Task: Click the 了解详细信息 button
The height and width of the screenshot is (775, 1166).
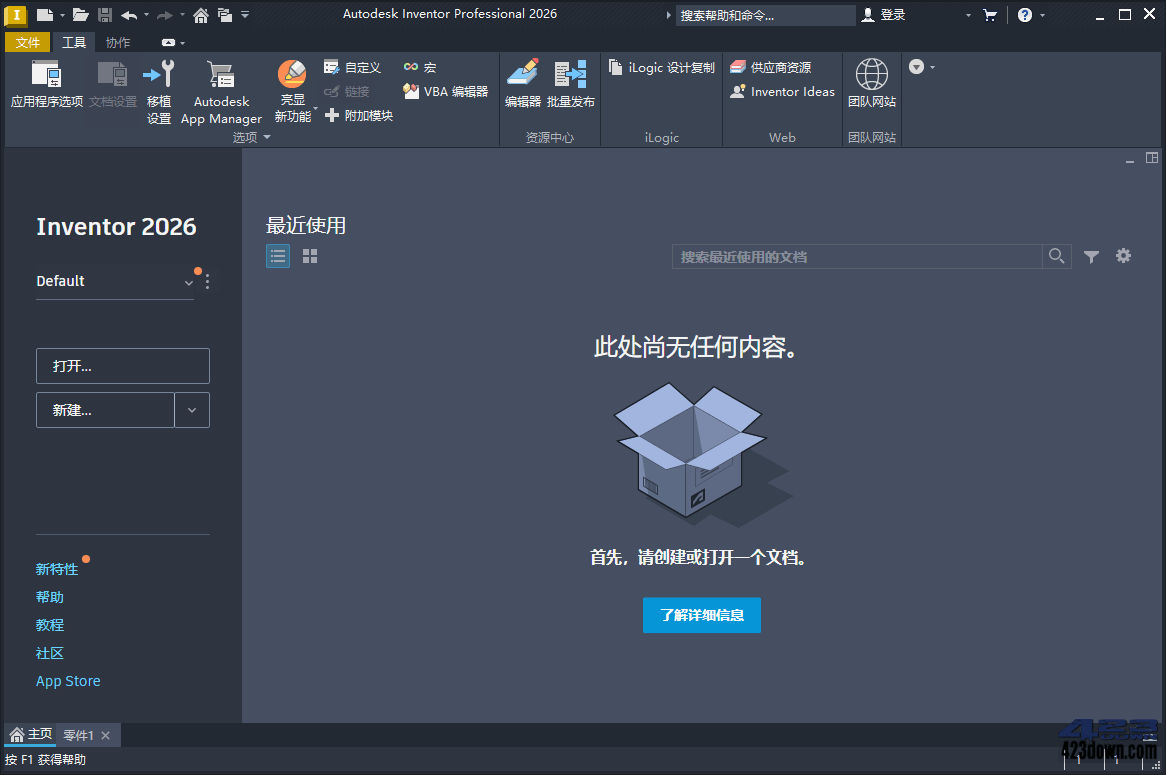Action: point(701,615)
